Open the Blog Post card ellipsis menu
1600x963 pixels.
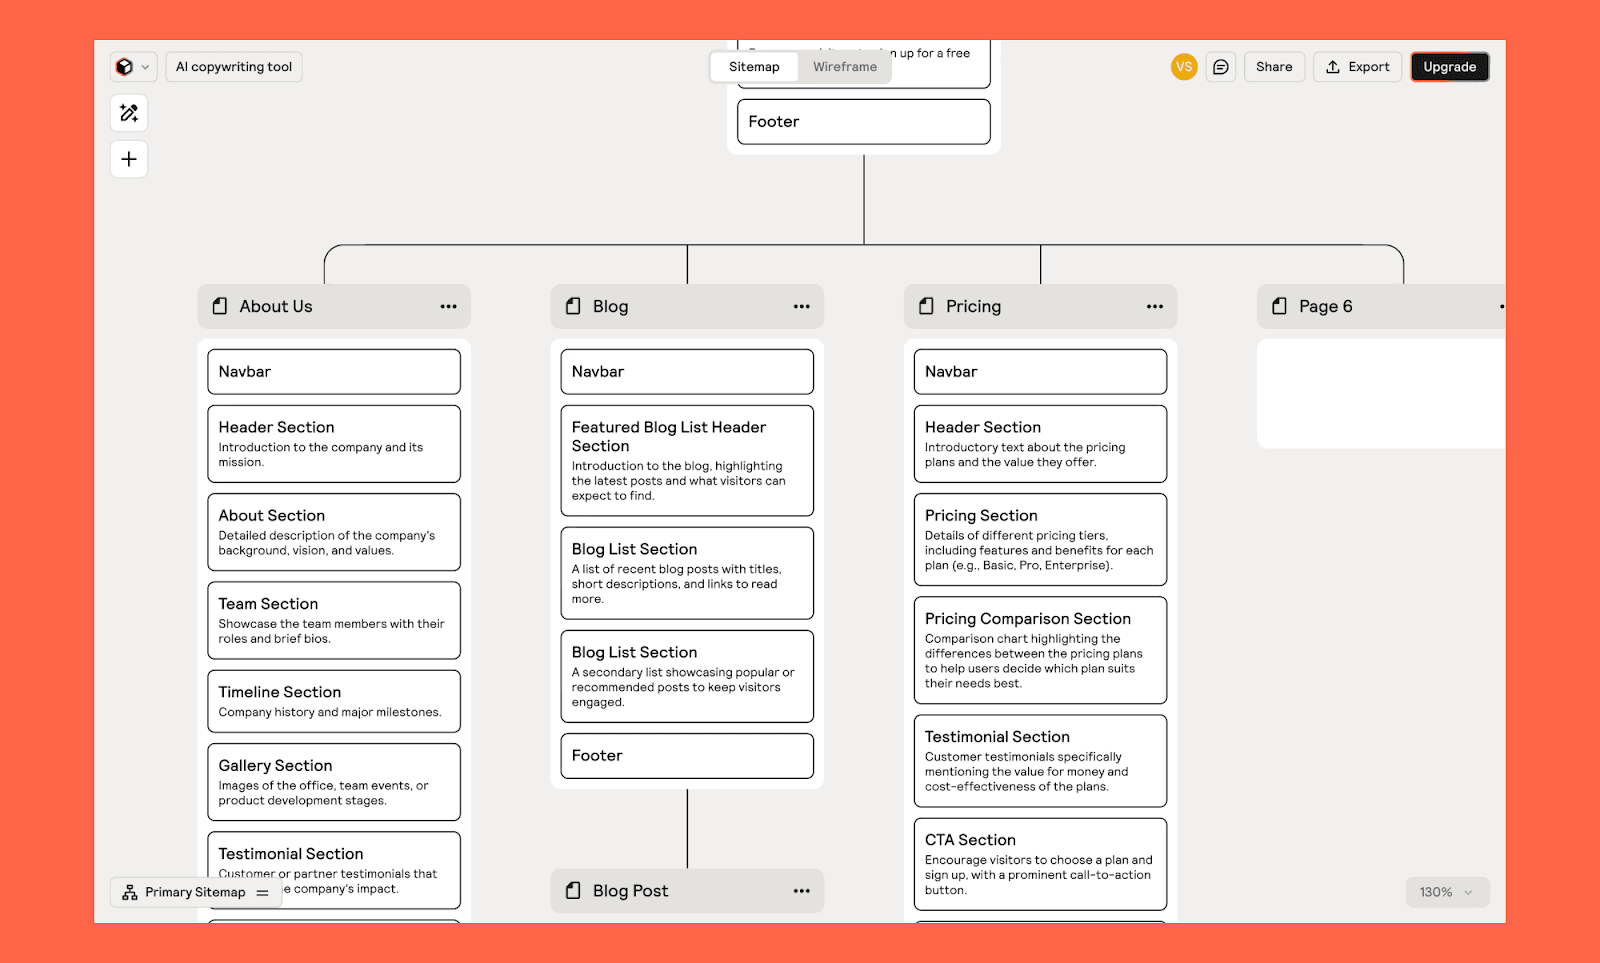click(x=801, y=890)
